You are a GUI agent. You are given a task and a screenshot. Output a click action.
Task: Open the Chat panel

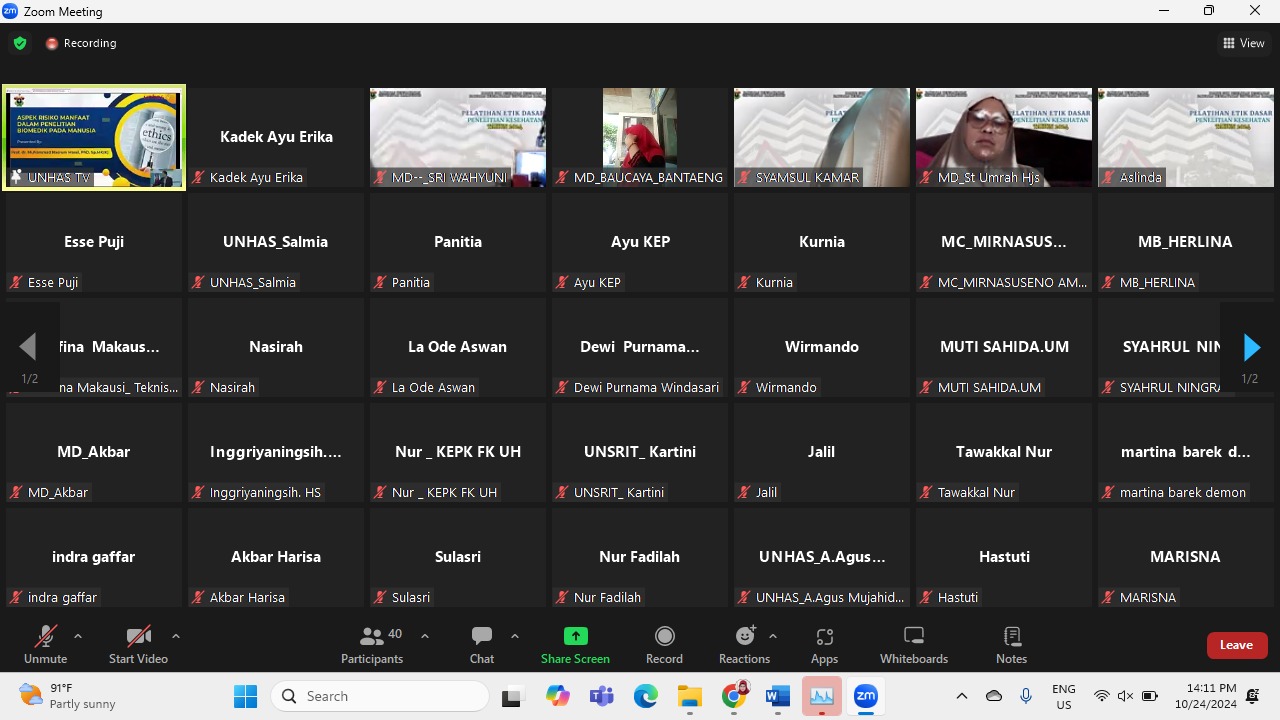(x=482, y=644)
